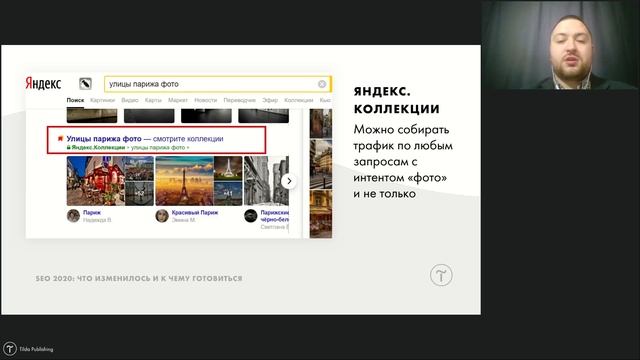
Task: Open the top Paris street image in side strip
Action: [x=321, y=123]
